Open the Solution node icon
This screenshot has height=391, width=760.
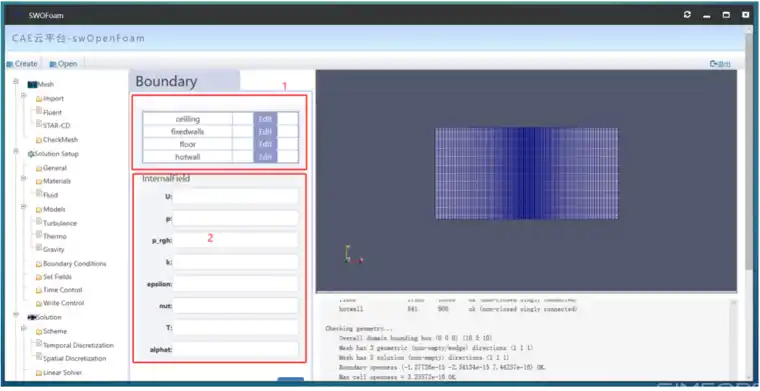(32, 317)
